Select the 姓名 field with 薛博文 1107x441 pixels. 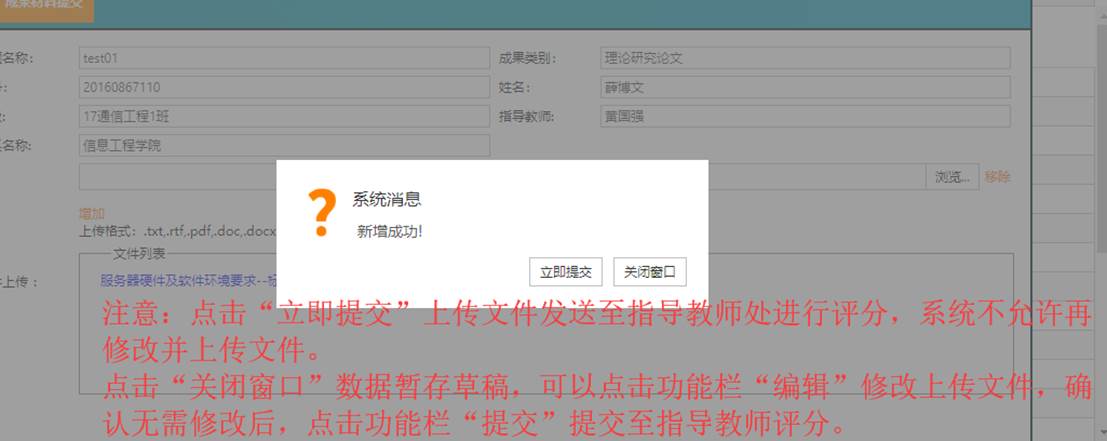[x=804, y=88]
